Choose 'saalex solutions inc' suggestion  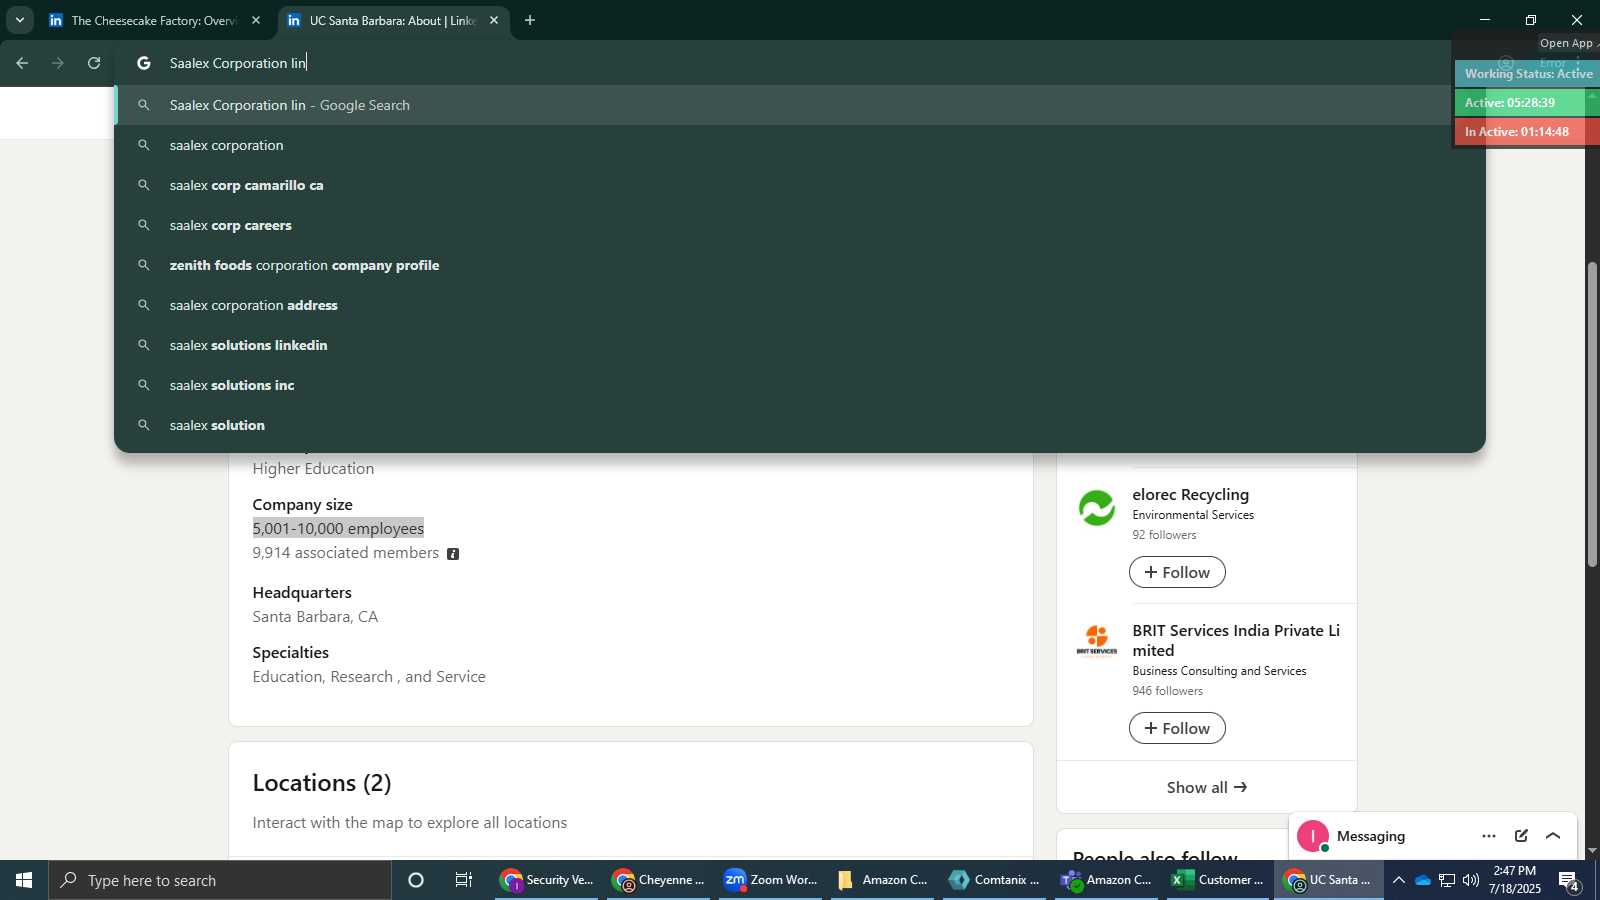pos(800,385)
